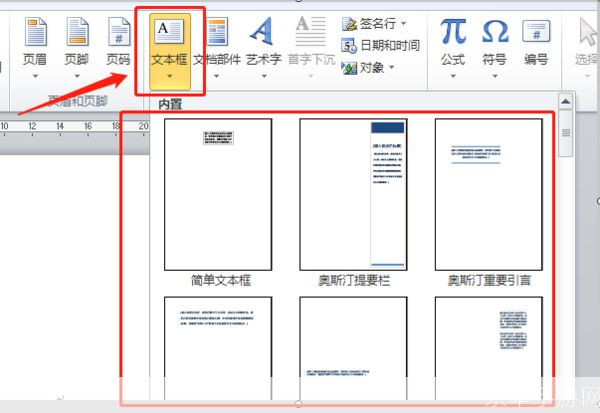This screenshot has height=413, width=600.
Task: Click the gallery scroll-up arrow
Action: pos(565,102)
